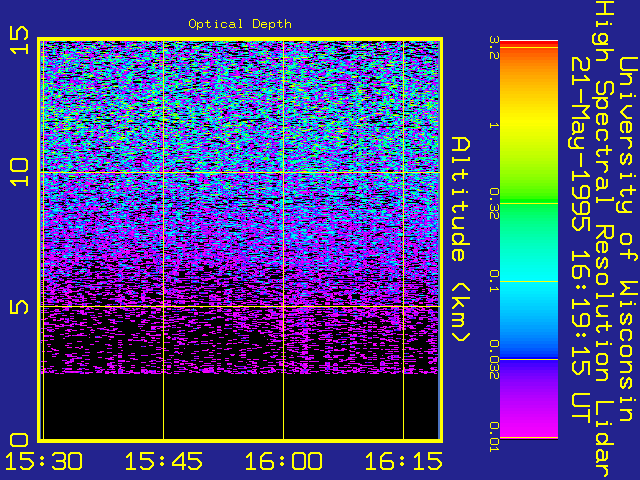The width and height of the screenshot is (640, 480).
Task: Click the 1 colorbar scale label
Action: (494, 125)
